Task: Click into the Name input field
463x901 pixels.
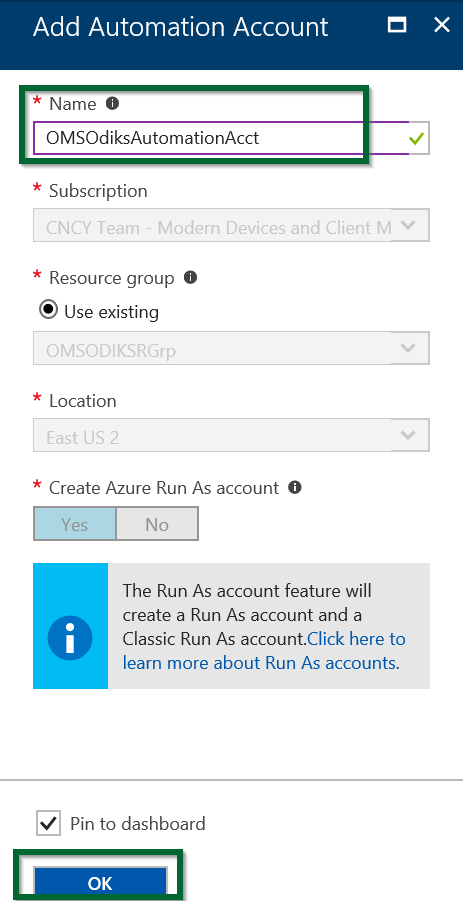Action: pyautogui.click(x=221, y=138)
